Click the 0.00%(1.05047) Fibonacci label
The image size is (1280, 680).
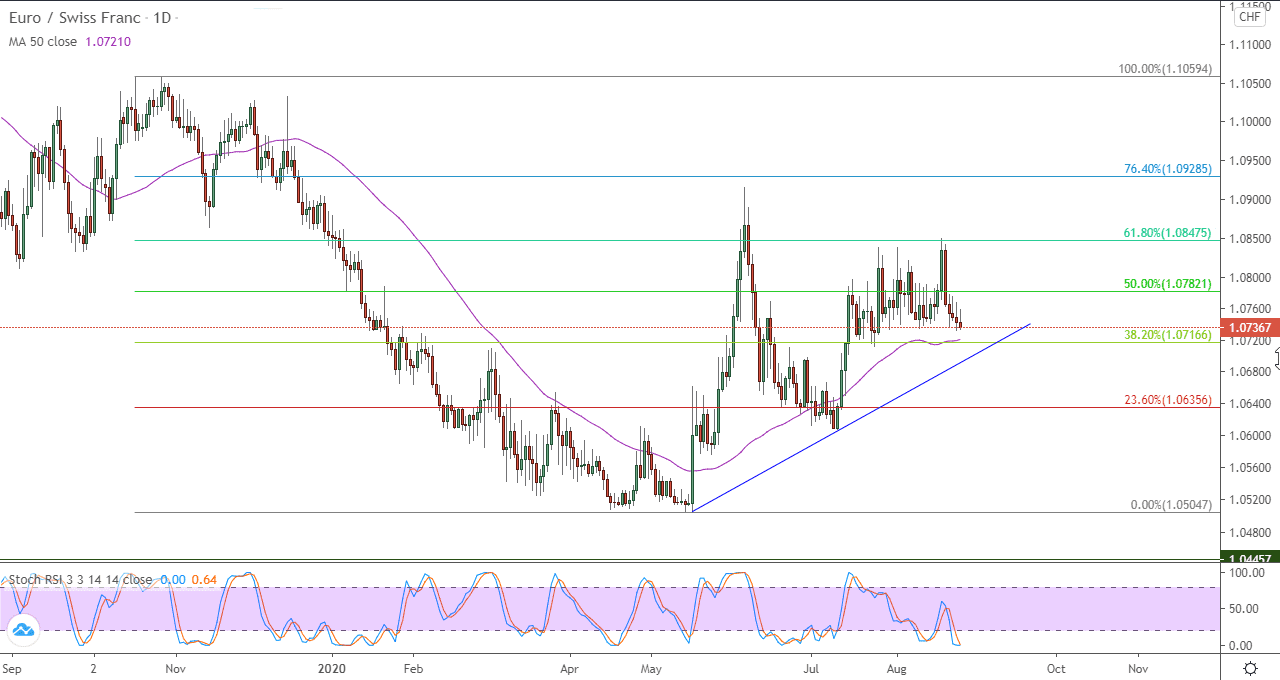(x=1171, y=505)
